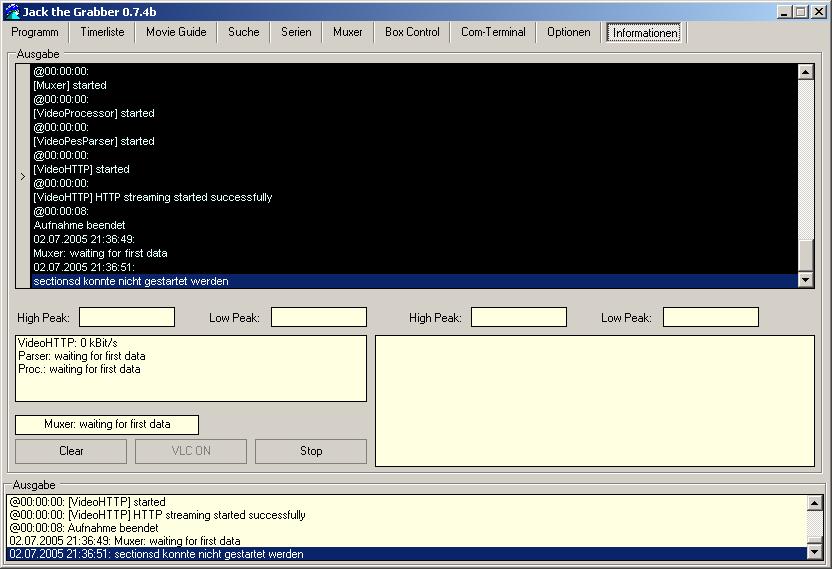This screenshot has width=832, height=569.
Task: Select bottom log row '21:36:51: sectionsd konnte nicht...'
Action: click(407, 554)
